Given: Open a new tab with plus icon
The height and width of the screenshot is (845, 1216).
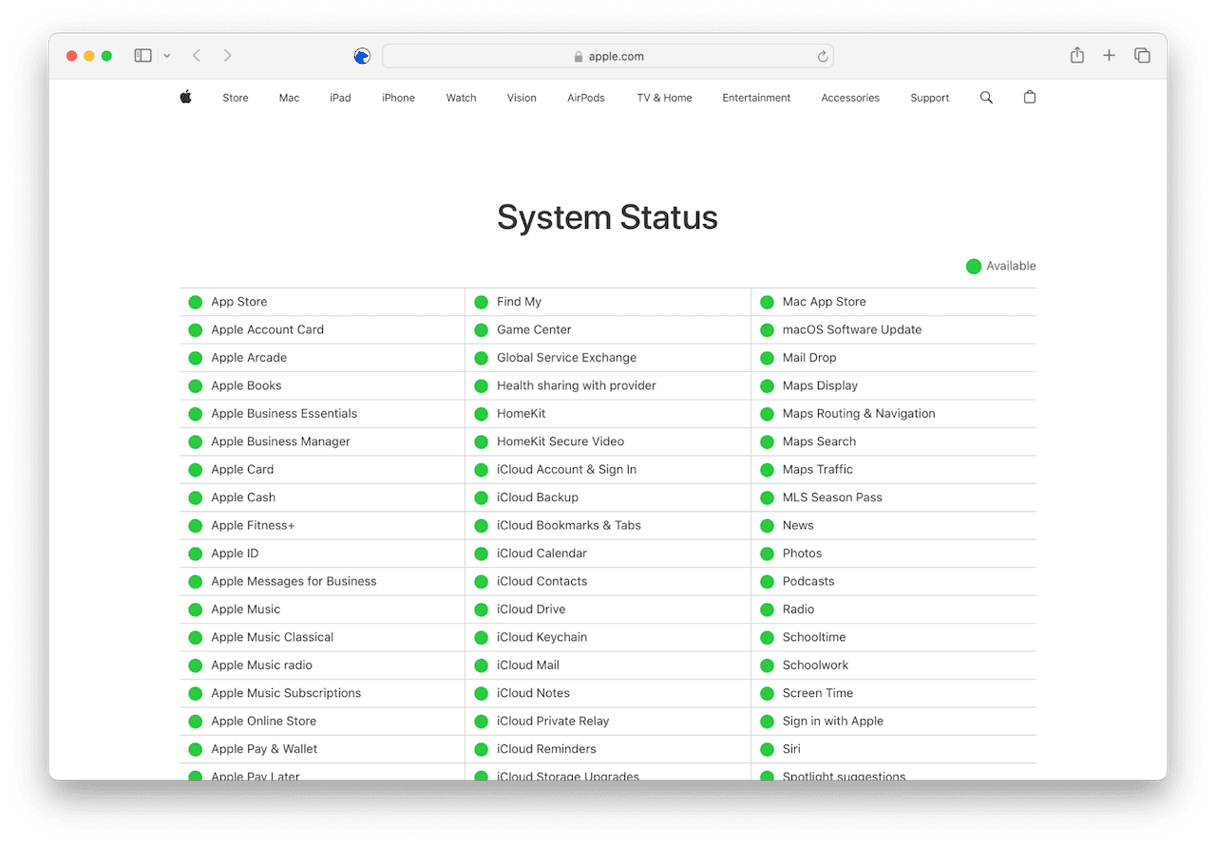Looking at the screenshot, I should 1109,56.
